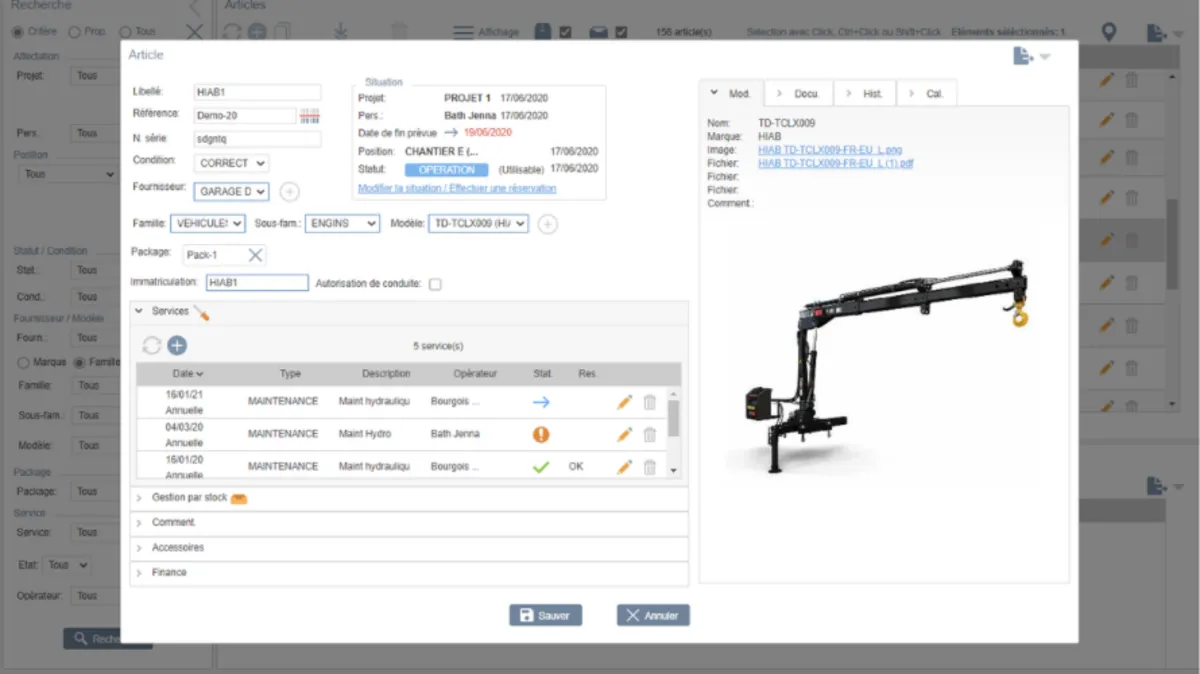Screen dimensions: 1200x674
Task: Open the Condition dropdown
Action: pos(231,163)
